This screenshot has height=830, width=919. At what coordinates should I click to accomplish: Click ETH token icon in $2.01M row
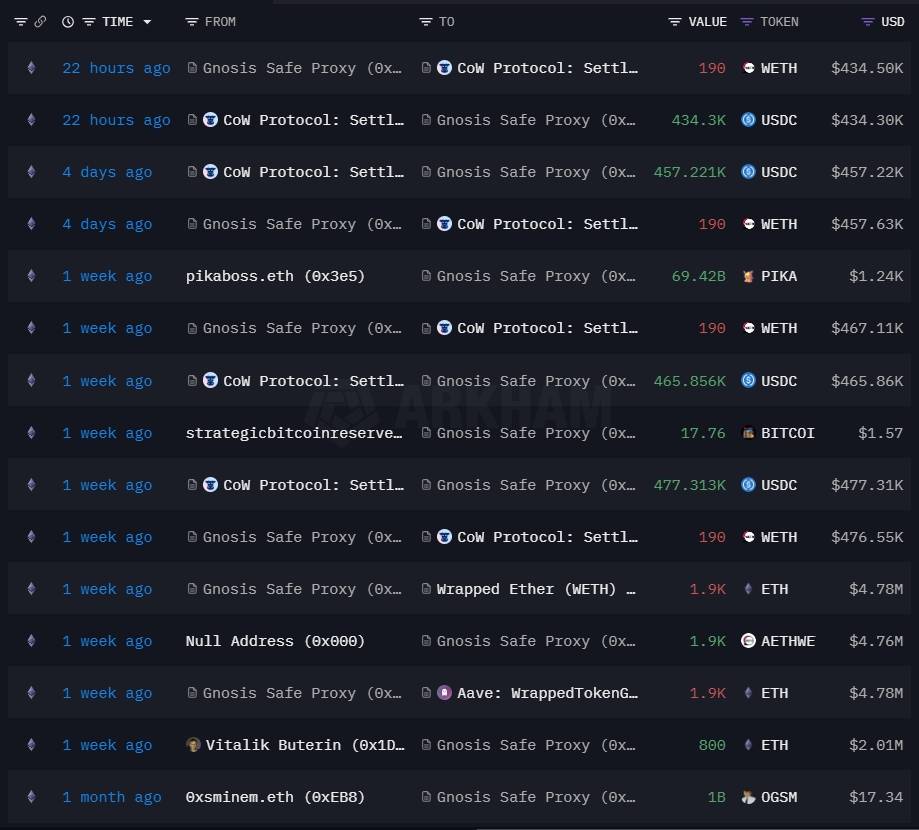pyautogui.click(x=748, y=745)
